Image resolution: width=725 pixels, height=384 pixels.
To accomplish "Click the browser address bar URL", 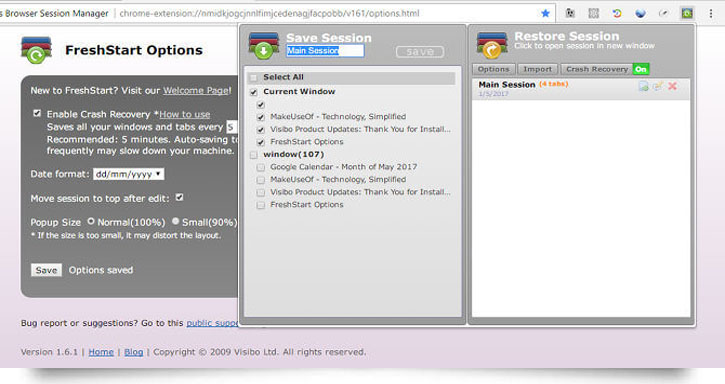I will click(x=269, y=13).
